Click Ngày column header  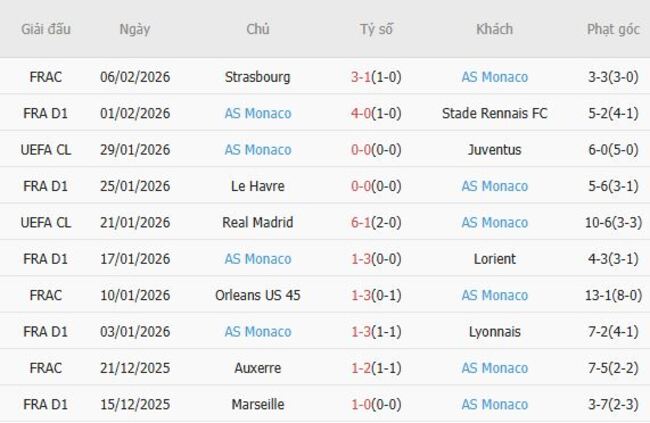tap(134, 29)
